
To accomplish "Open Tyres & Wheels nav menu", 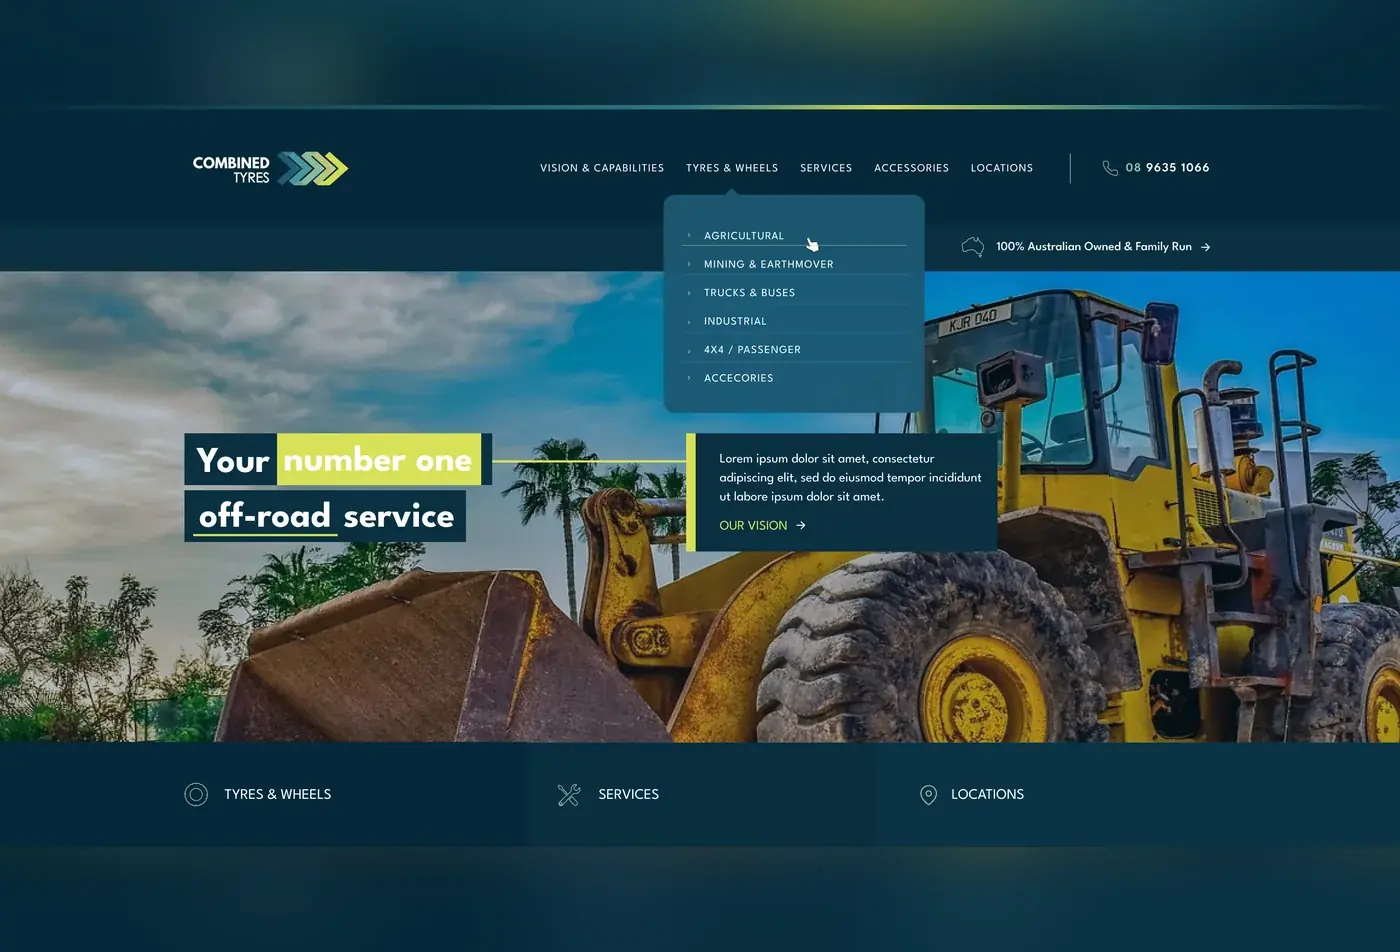I will coord(732,168).
